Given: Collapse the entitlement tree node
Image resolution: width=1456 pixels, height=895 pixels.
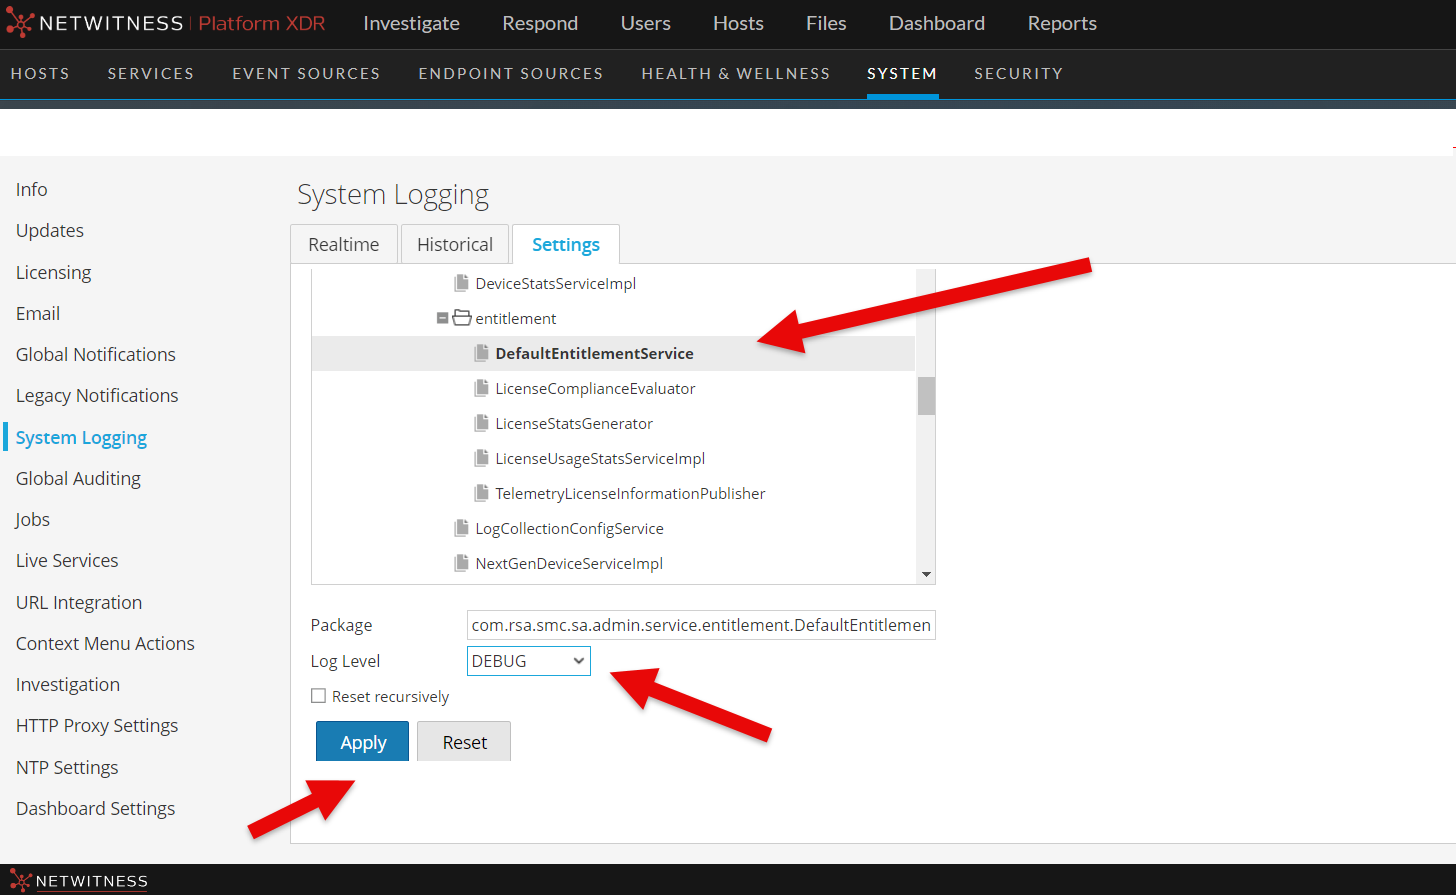Looking at the screenshot, I should tap(442, 318).
